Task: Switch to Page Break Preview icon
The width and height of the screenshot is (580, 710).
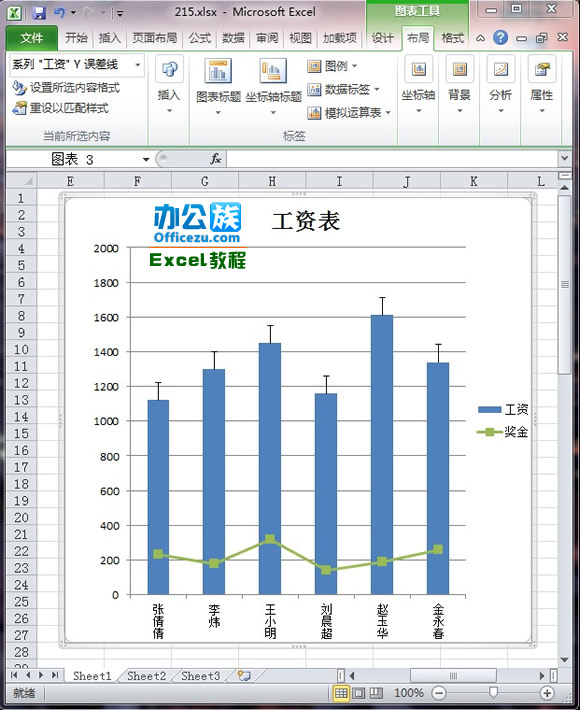Action: point(376,693)
